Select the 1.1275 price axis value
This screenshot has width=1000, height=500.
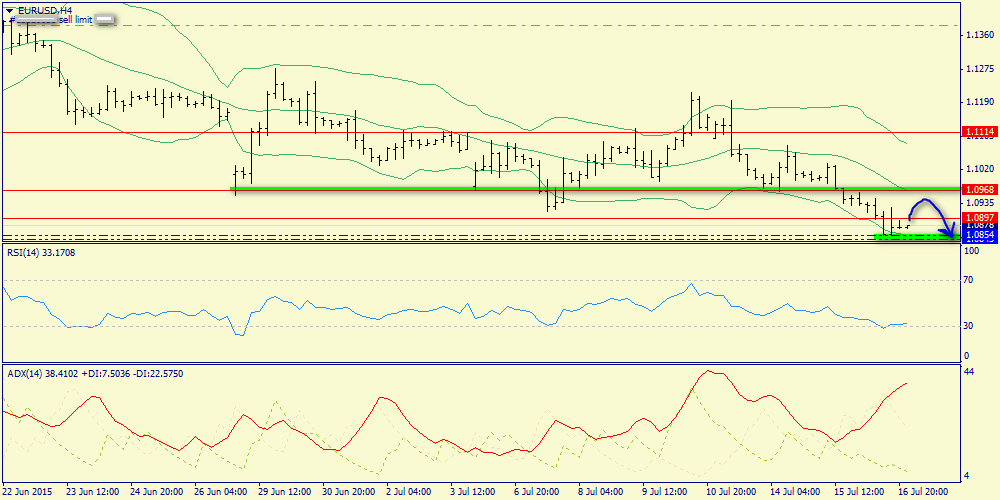pyautogui.click(x=980, y=68)
